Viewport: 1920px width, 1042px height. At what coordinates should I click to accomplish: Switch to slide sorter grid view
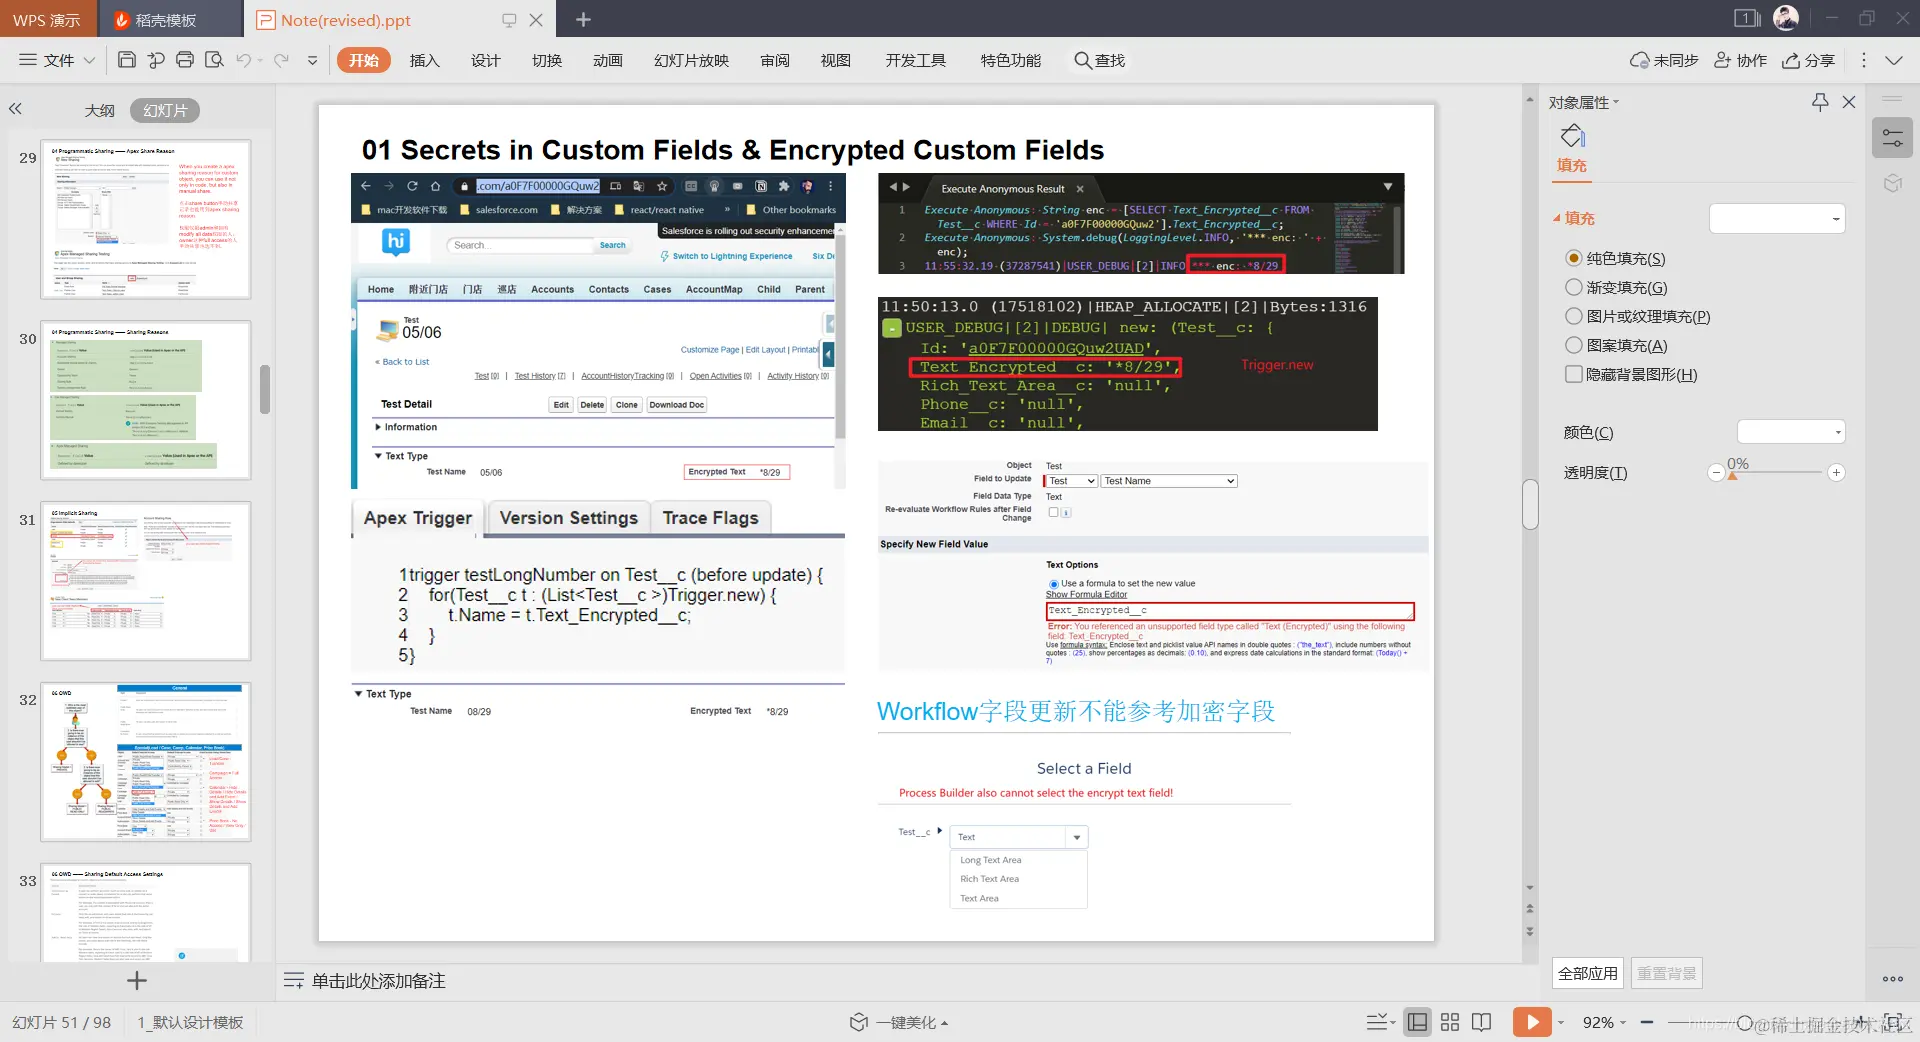coord(1450,1022)
